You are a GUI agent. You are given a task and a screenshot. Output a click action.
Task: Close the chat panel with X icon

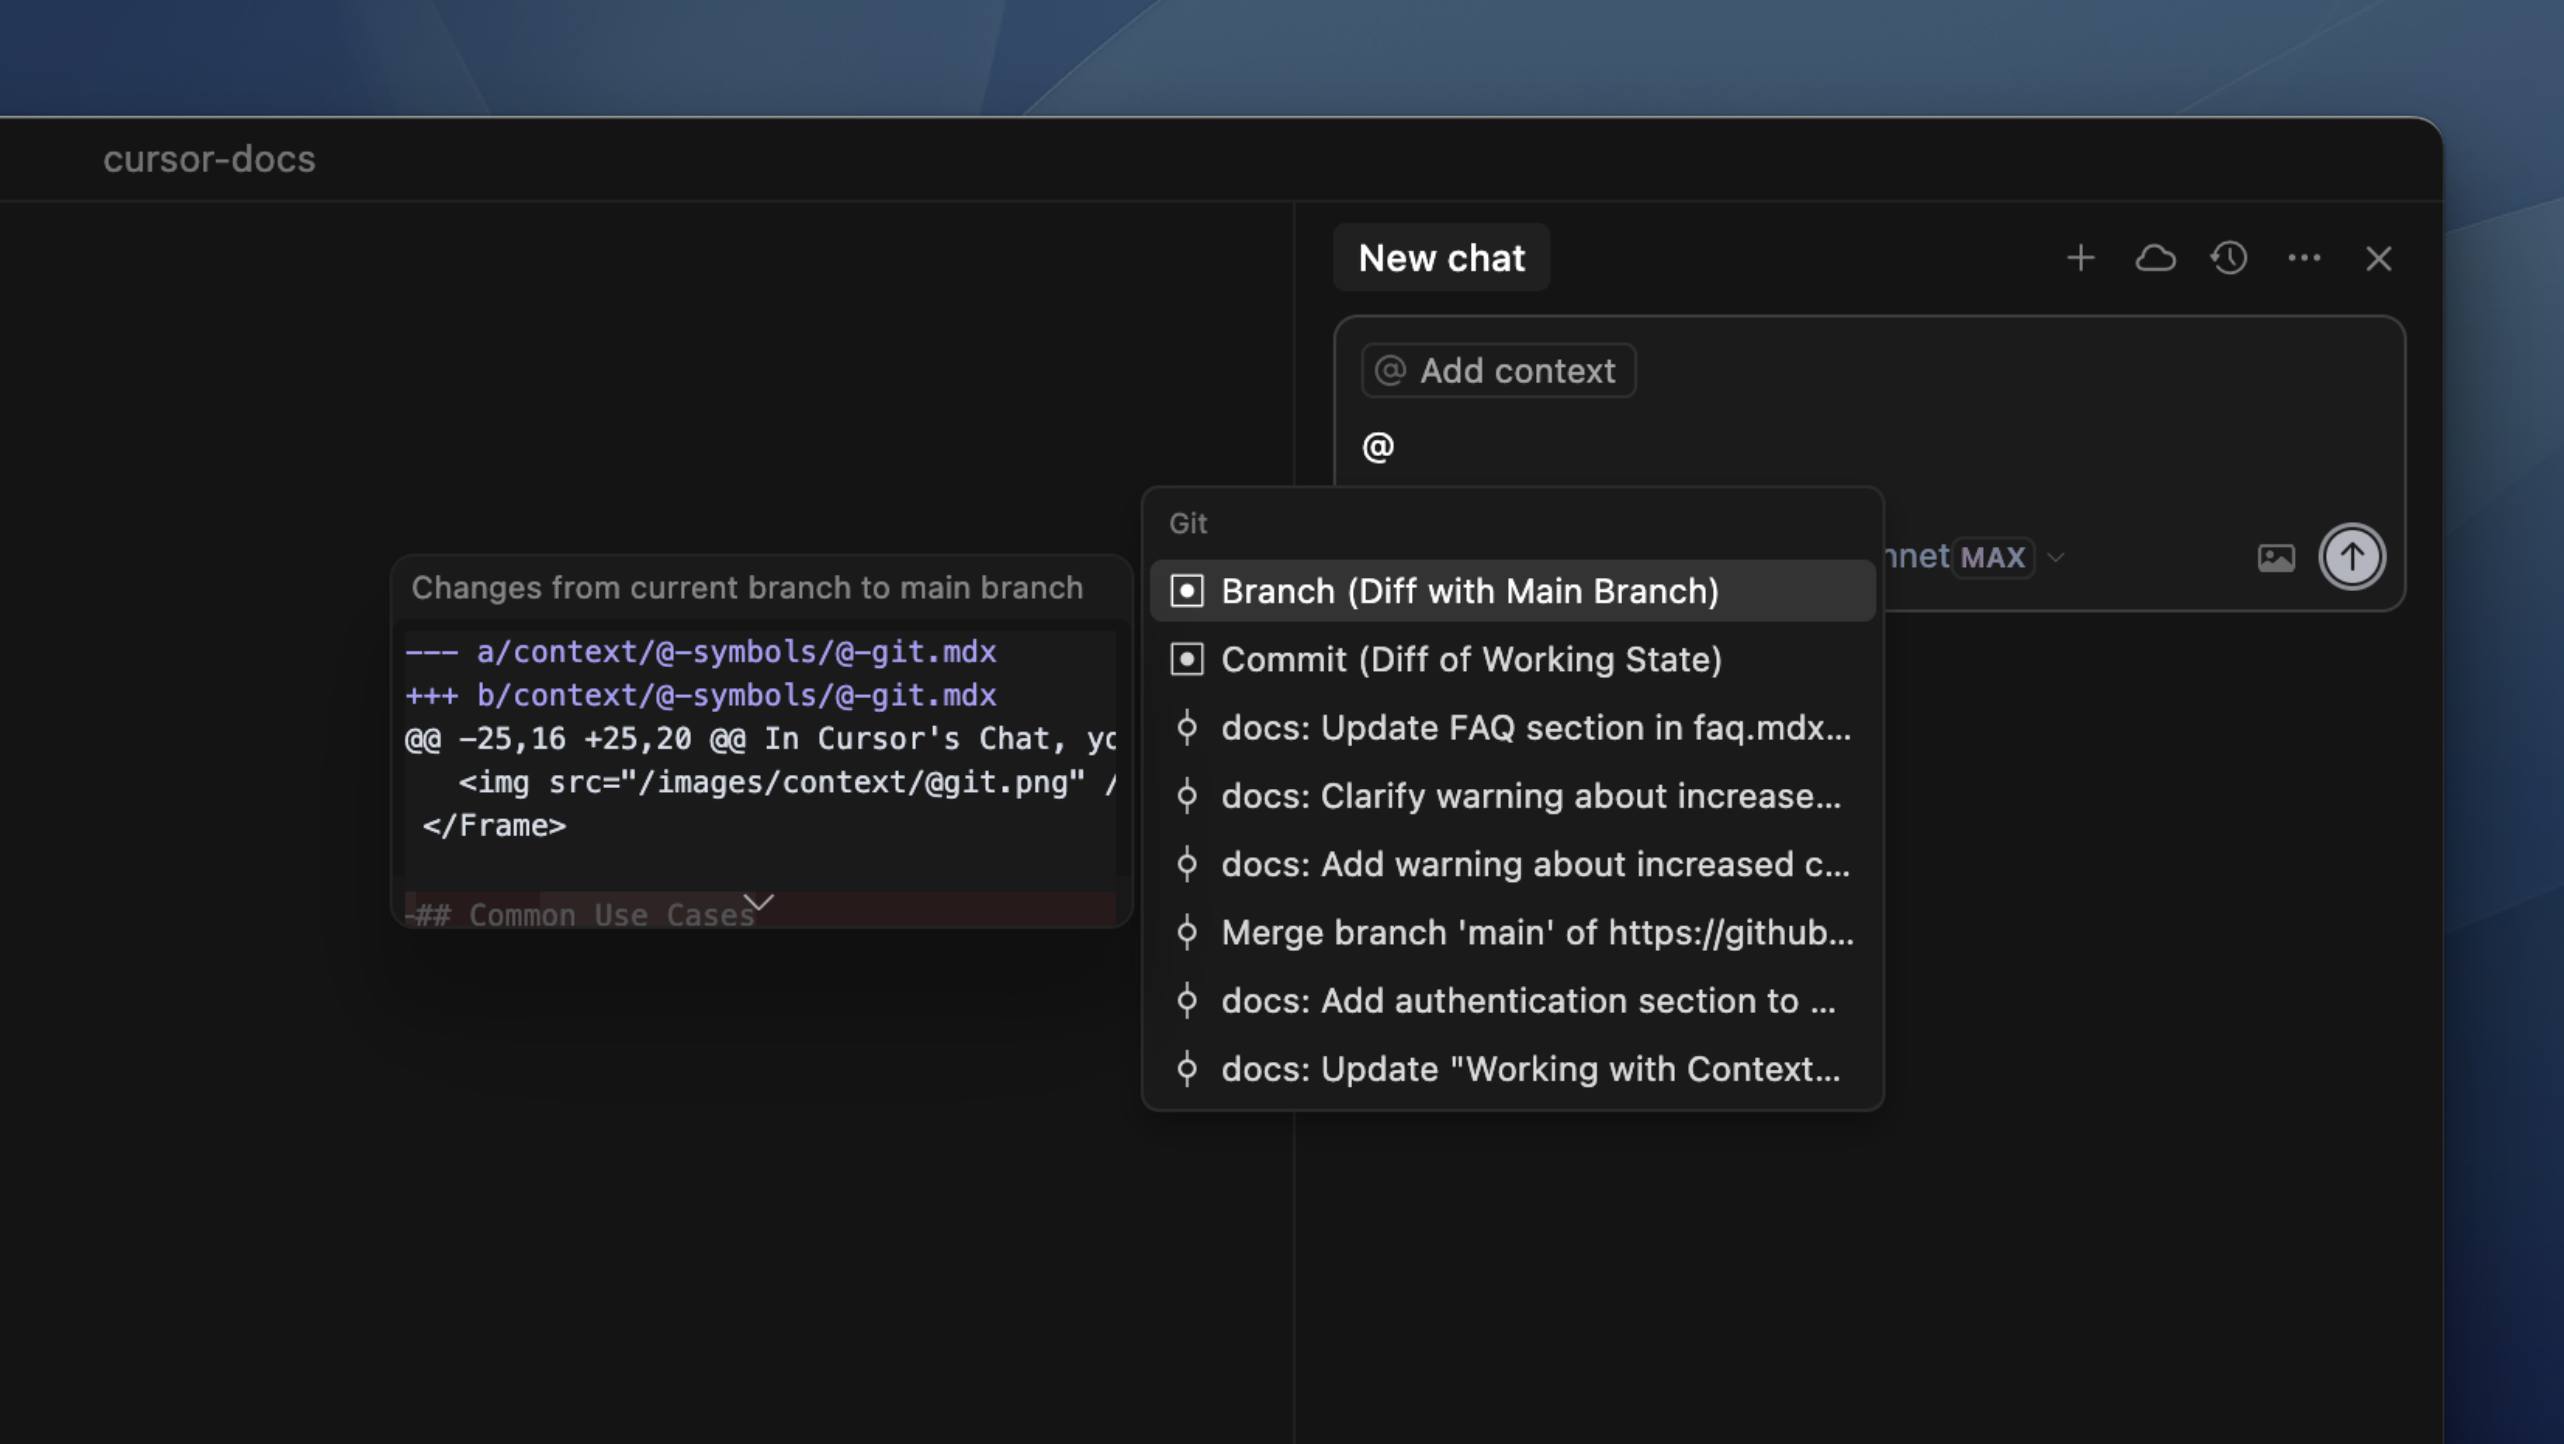pos(2378,258)
